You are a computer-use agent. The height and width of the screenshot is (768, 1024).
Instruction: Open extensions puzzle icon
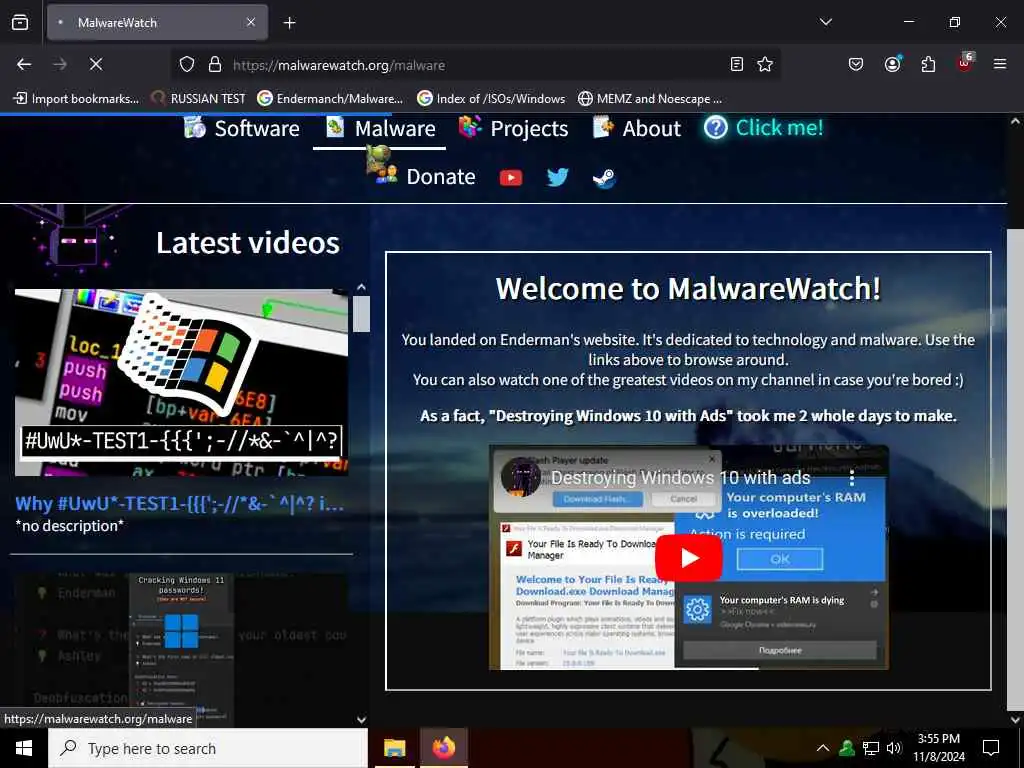[x=928, y=64]
